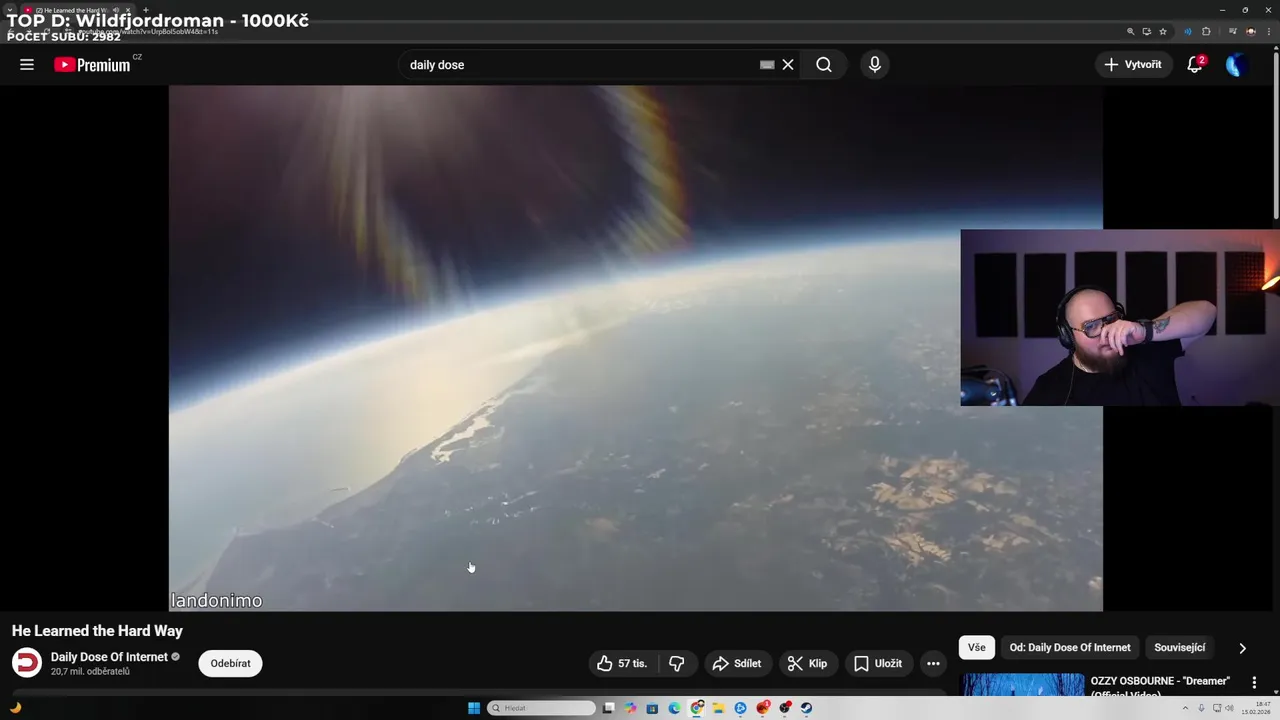
Task: Open the YouTube hamburger guide menu
Action: tap(27, 65)
